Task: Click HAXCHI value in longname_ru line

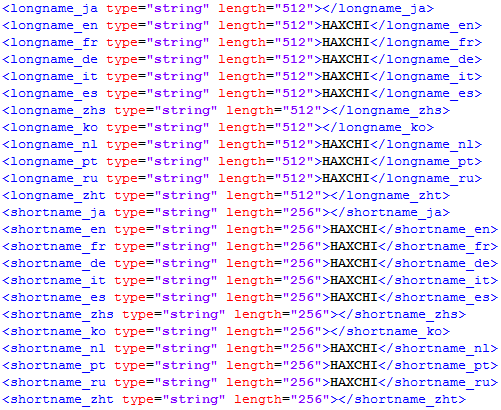Action: click(346, 178)
